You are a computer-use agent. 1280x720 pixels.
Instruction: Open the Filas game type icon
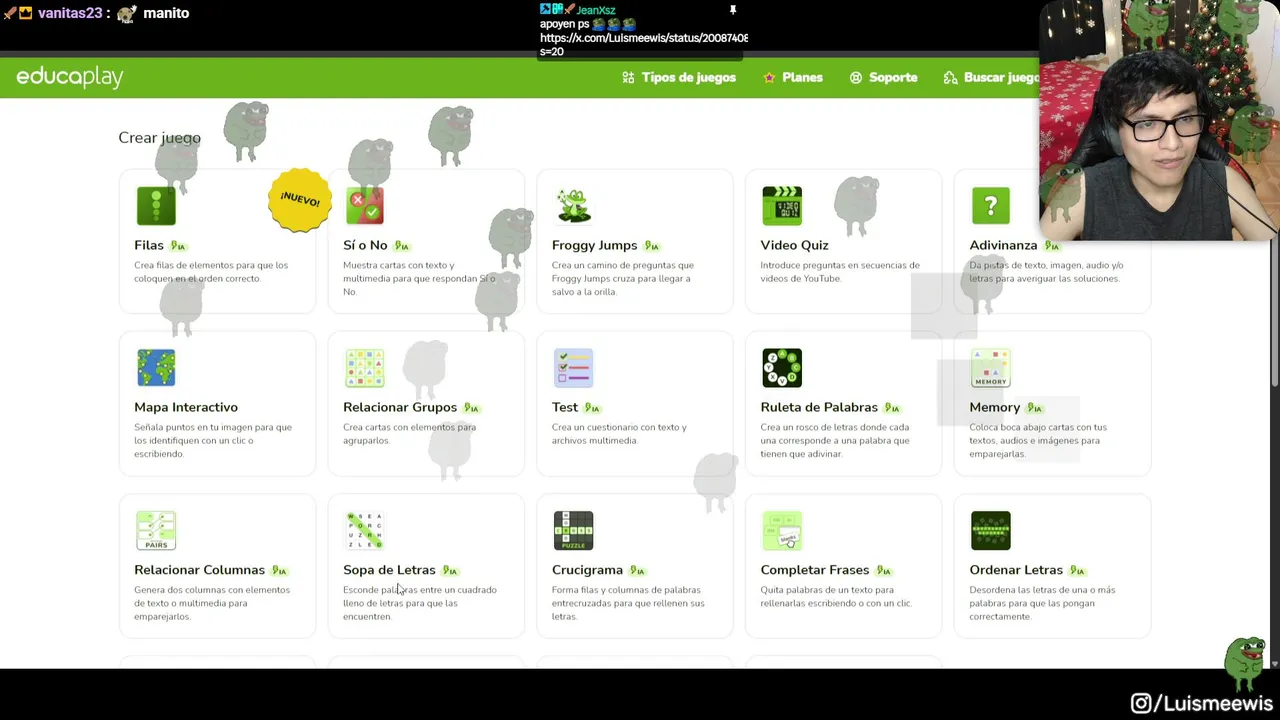(156, 206)
